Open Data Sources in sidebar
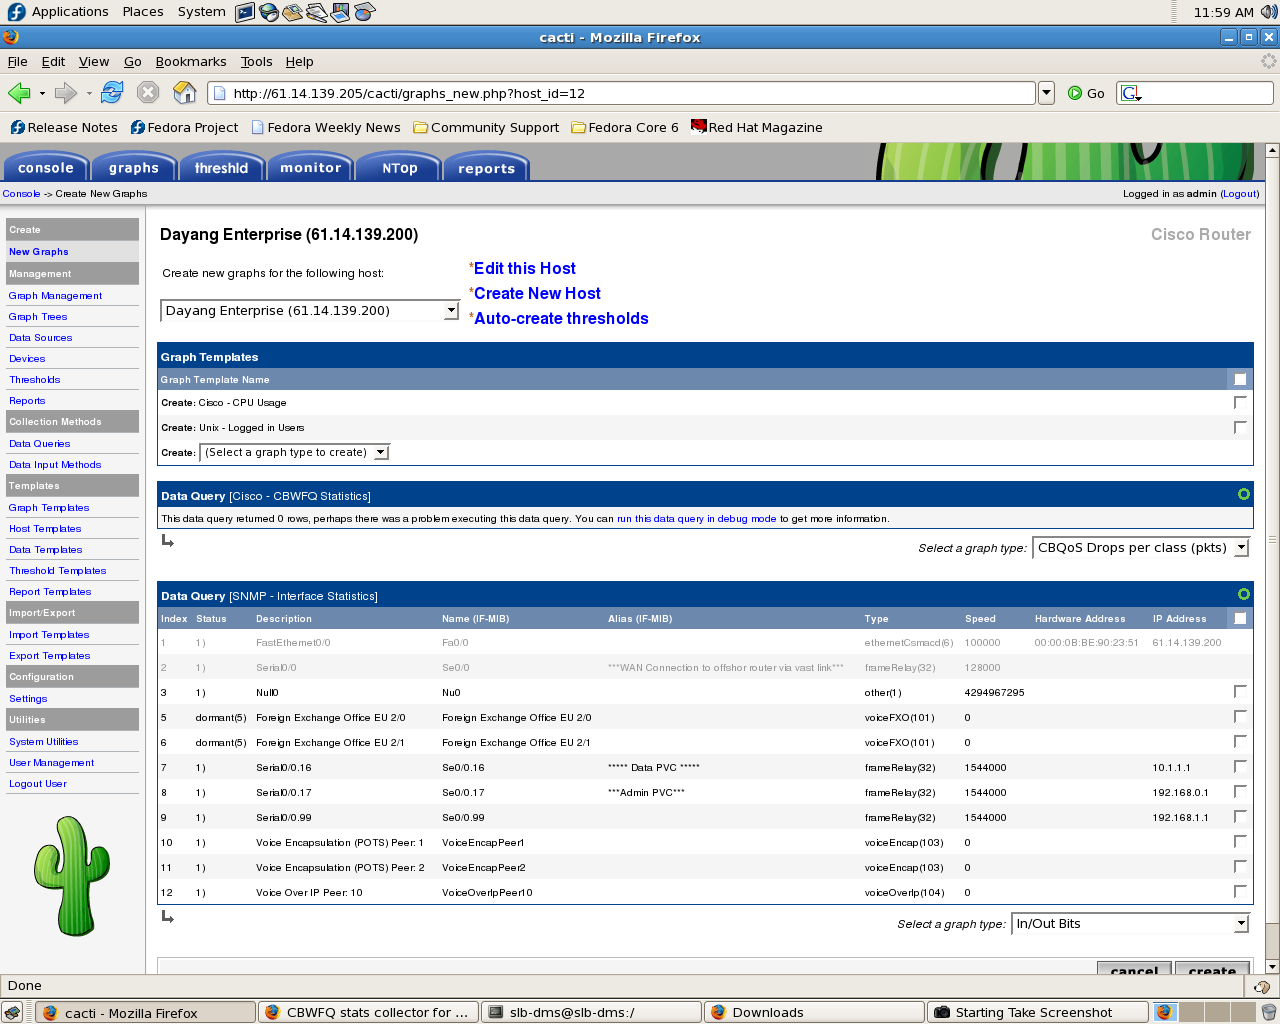 pyautogui.click(x=41, y=338)
